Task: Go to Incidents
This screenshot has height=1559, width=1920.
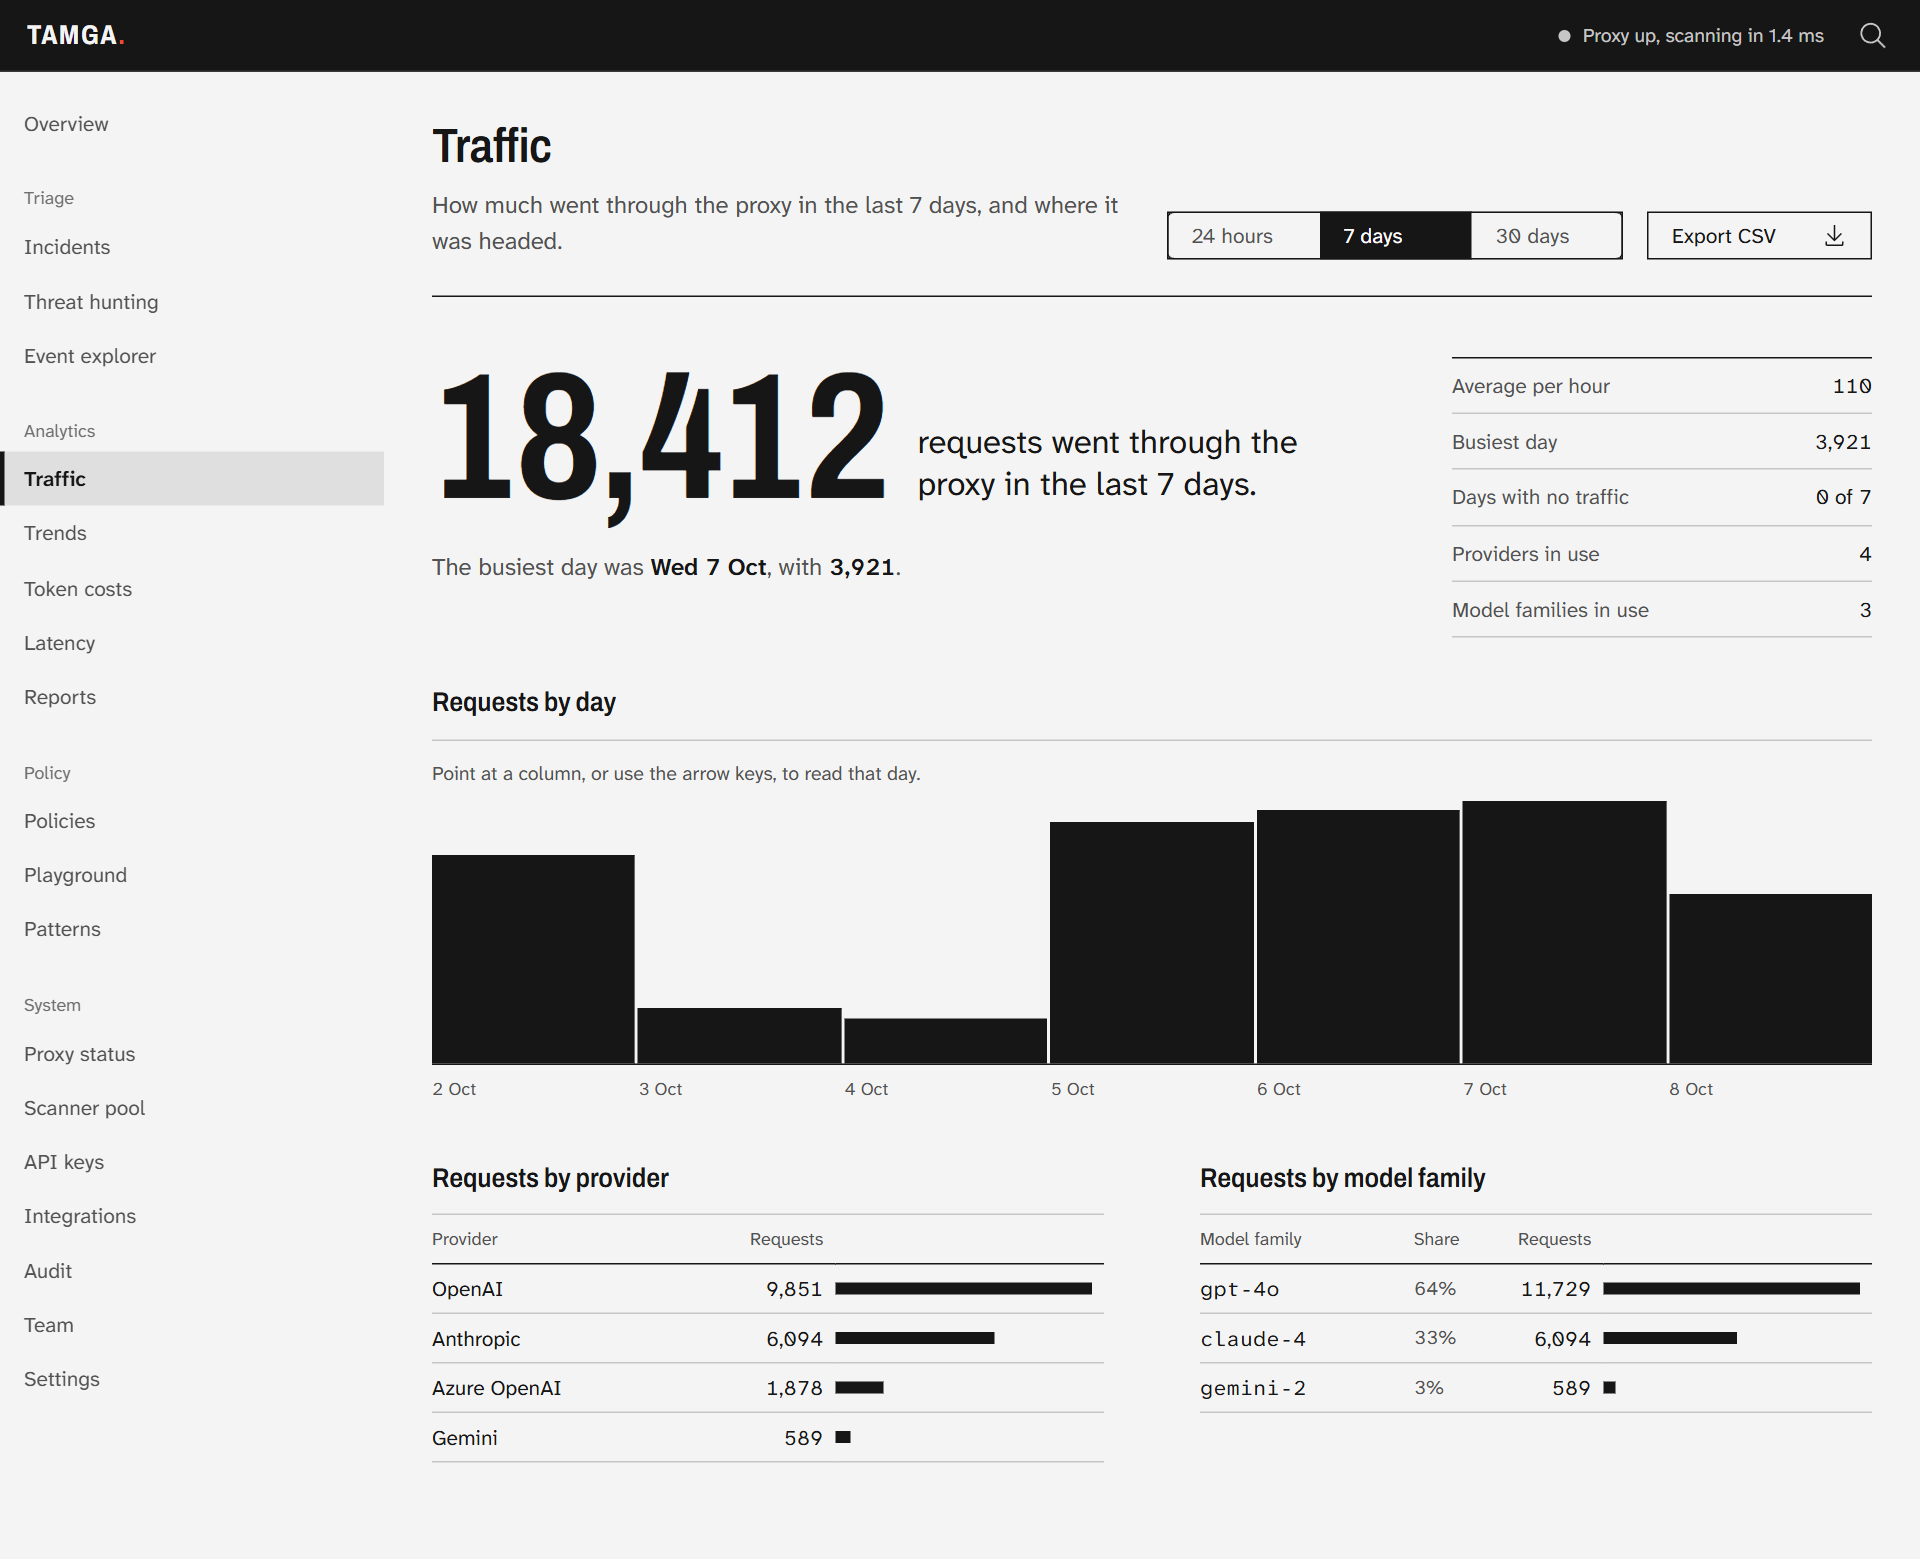Action: (192, 247)
